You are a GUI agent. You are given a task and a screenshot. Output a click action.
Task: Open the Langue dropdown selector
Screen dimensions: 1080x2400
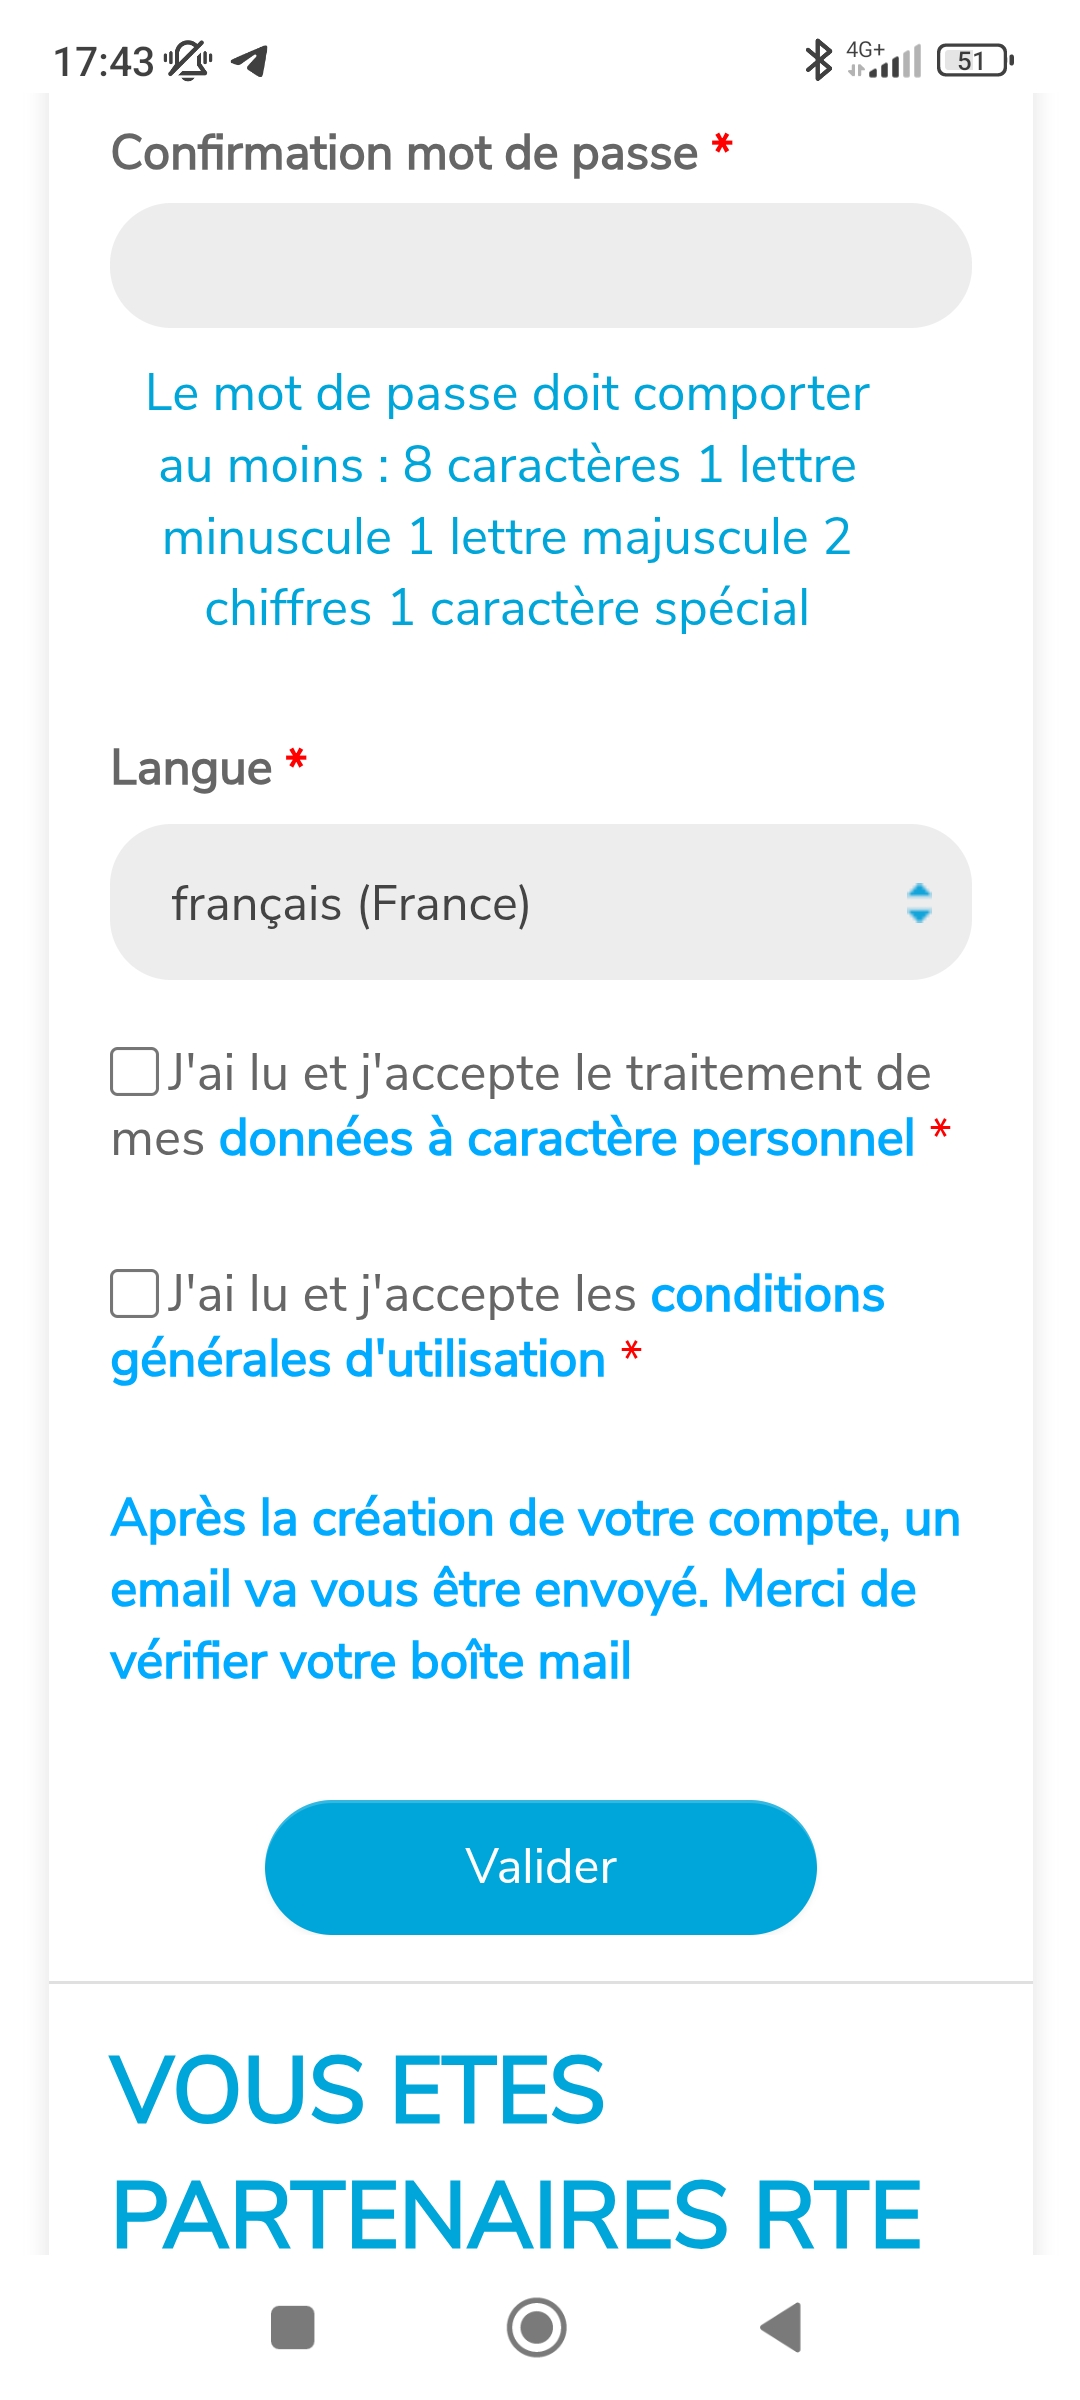pos(540,902)
